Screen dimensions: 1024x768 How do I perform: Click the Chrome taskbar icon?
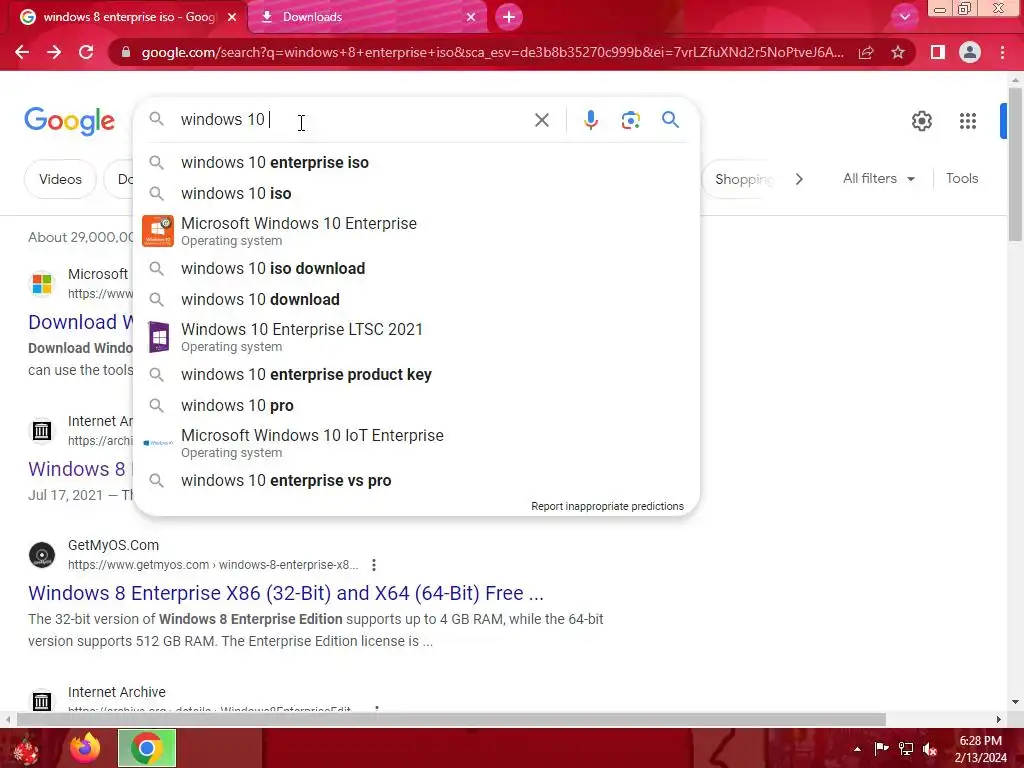[147, 748]
